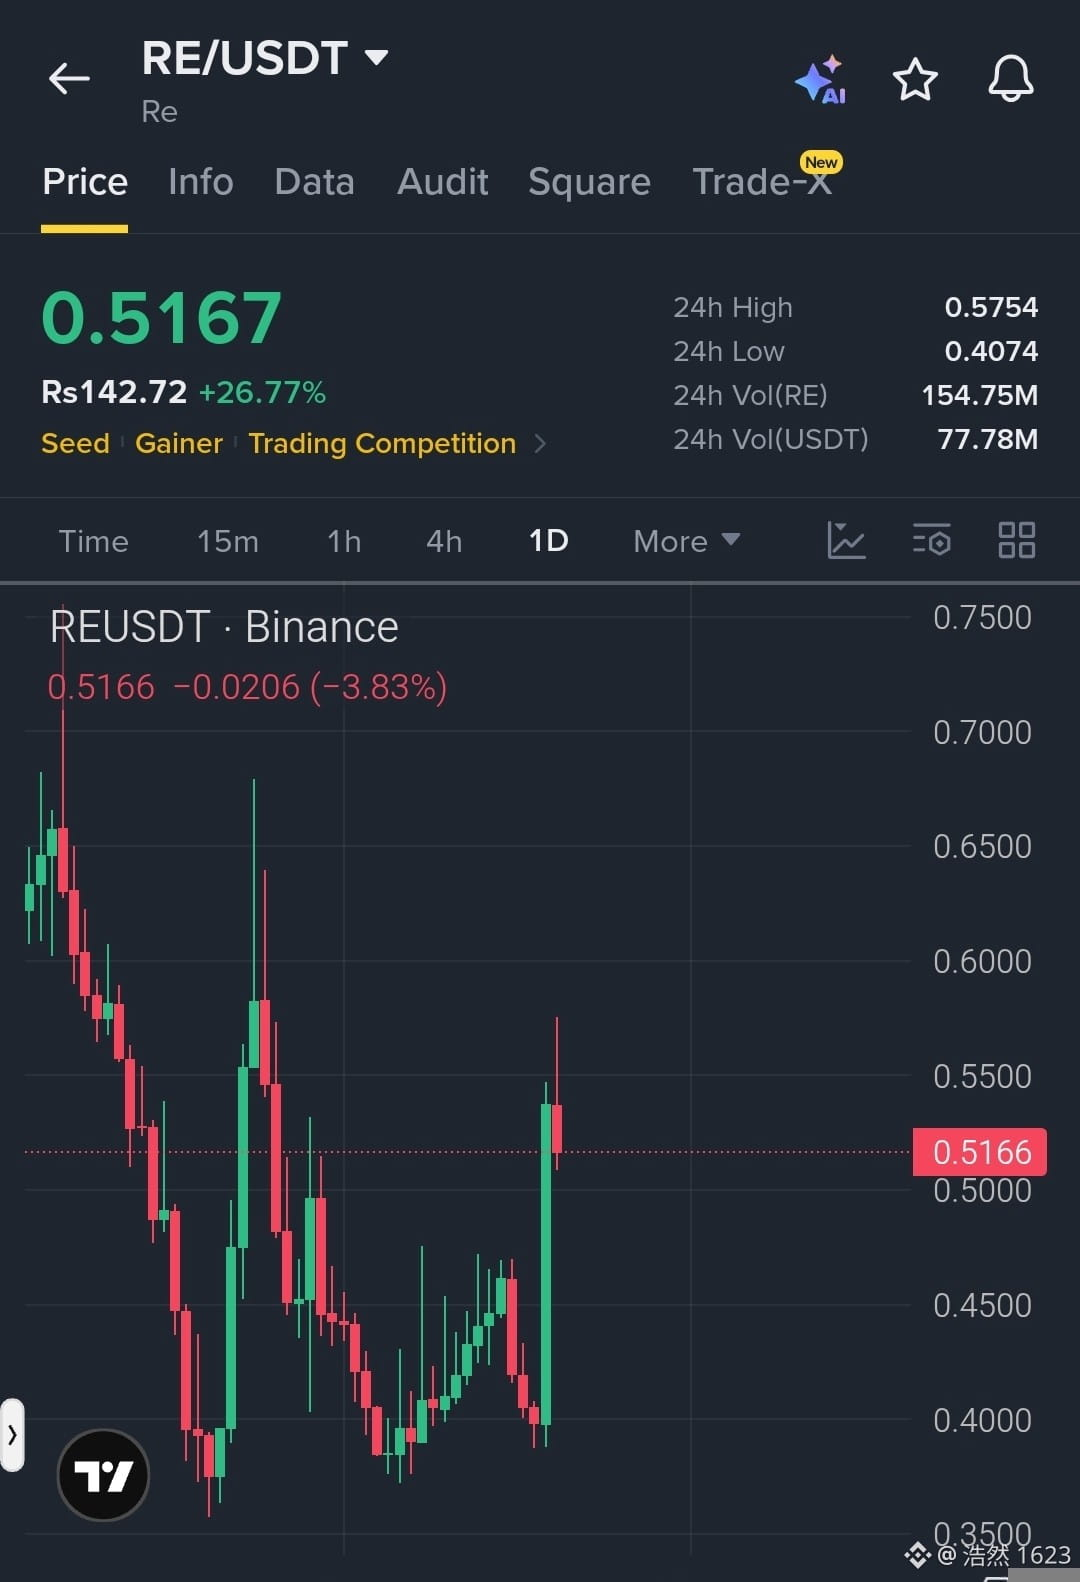Expand the side panel chevron handle
This screenshot has height=1582, width=1080.
point(12,1435)
